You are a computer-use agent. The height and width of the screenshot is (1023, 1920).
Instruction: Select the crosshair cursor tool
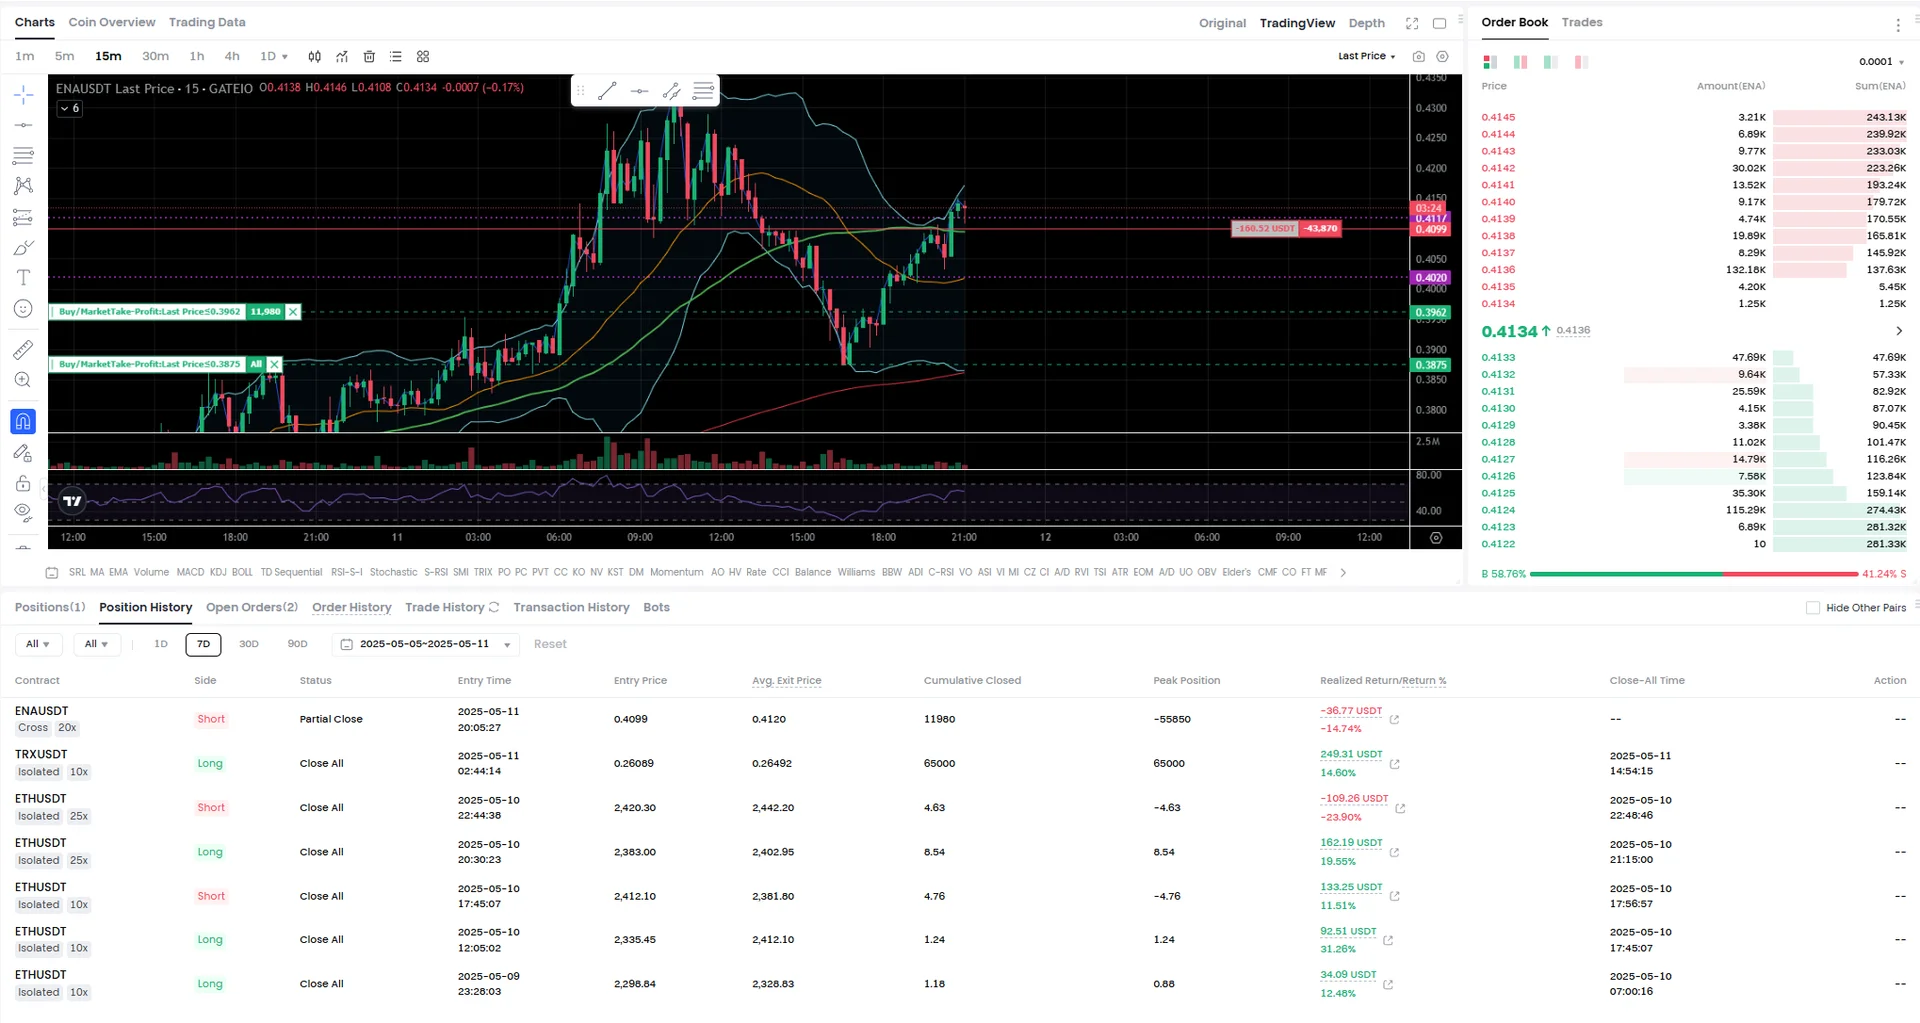(23, 95)
